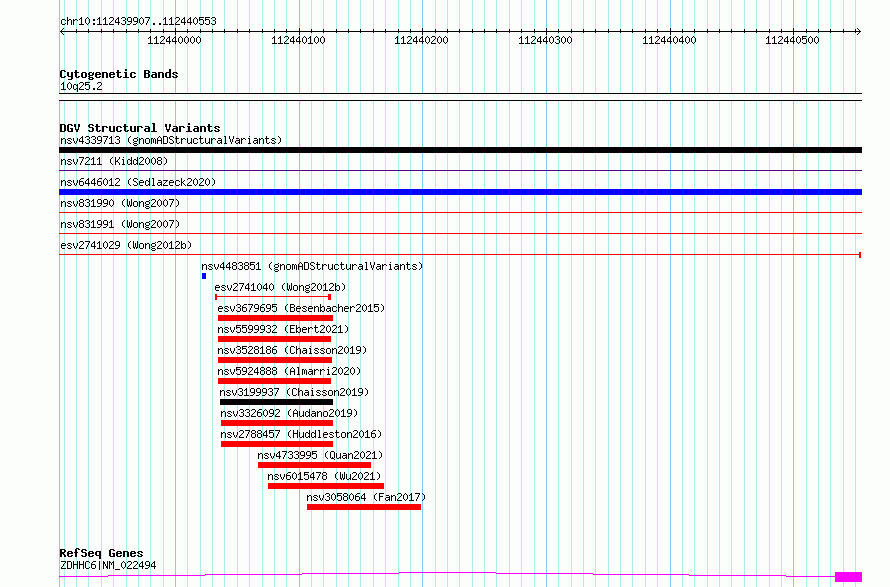
Task: Click the black bar for nsv3199937 (Chaisson2019)
Action: [x=276, y=402]
